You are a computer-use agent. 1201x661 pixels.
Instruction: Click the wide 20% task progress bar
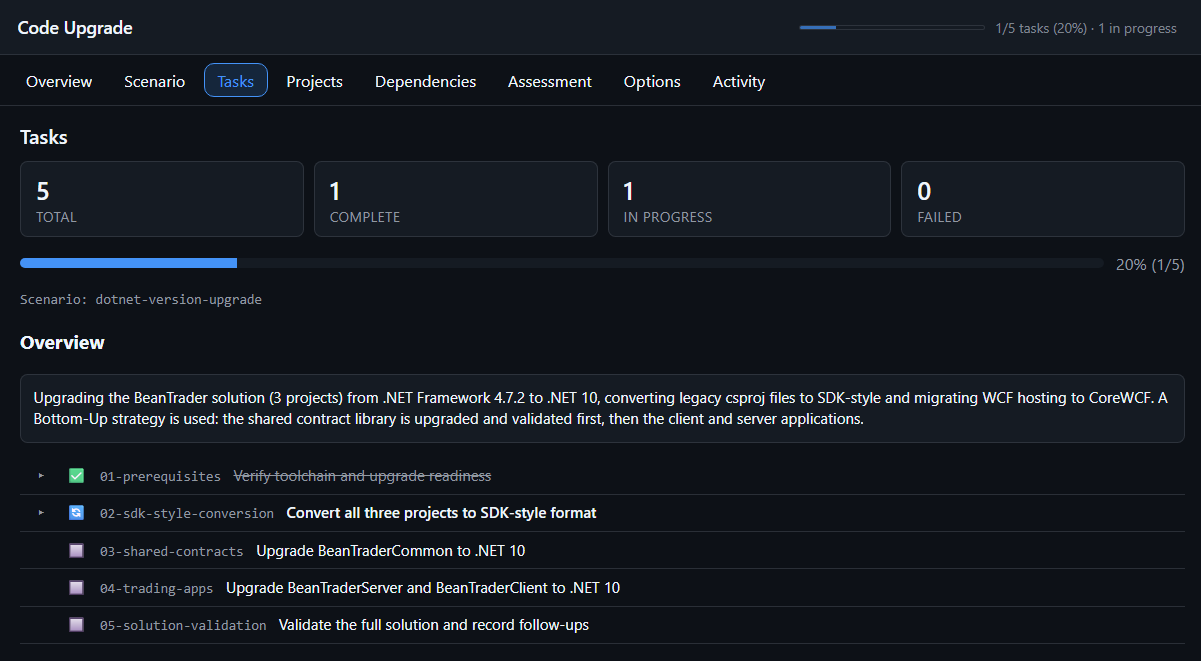(x=562, y=263)
